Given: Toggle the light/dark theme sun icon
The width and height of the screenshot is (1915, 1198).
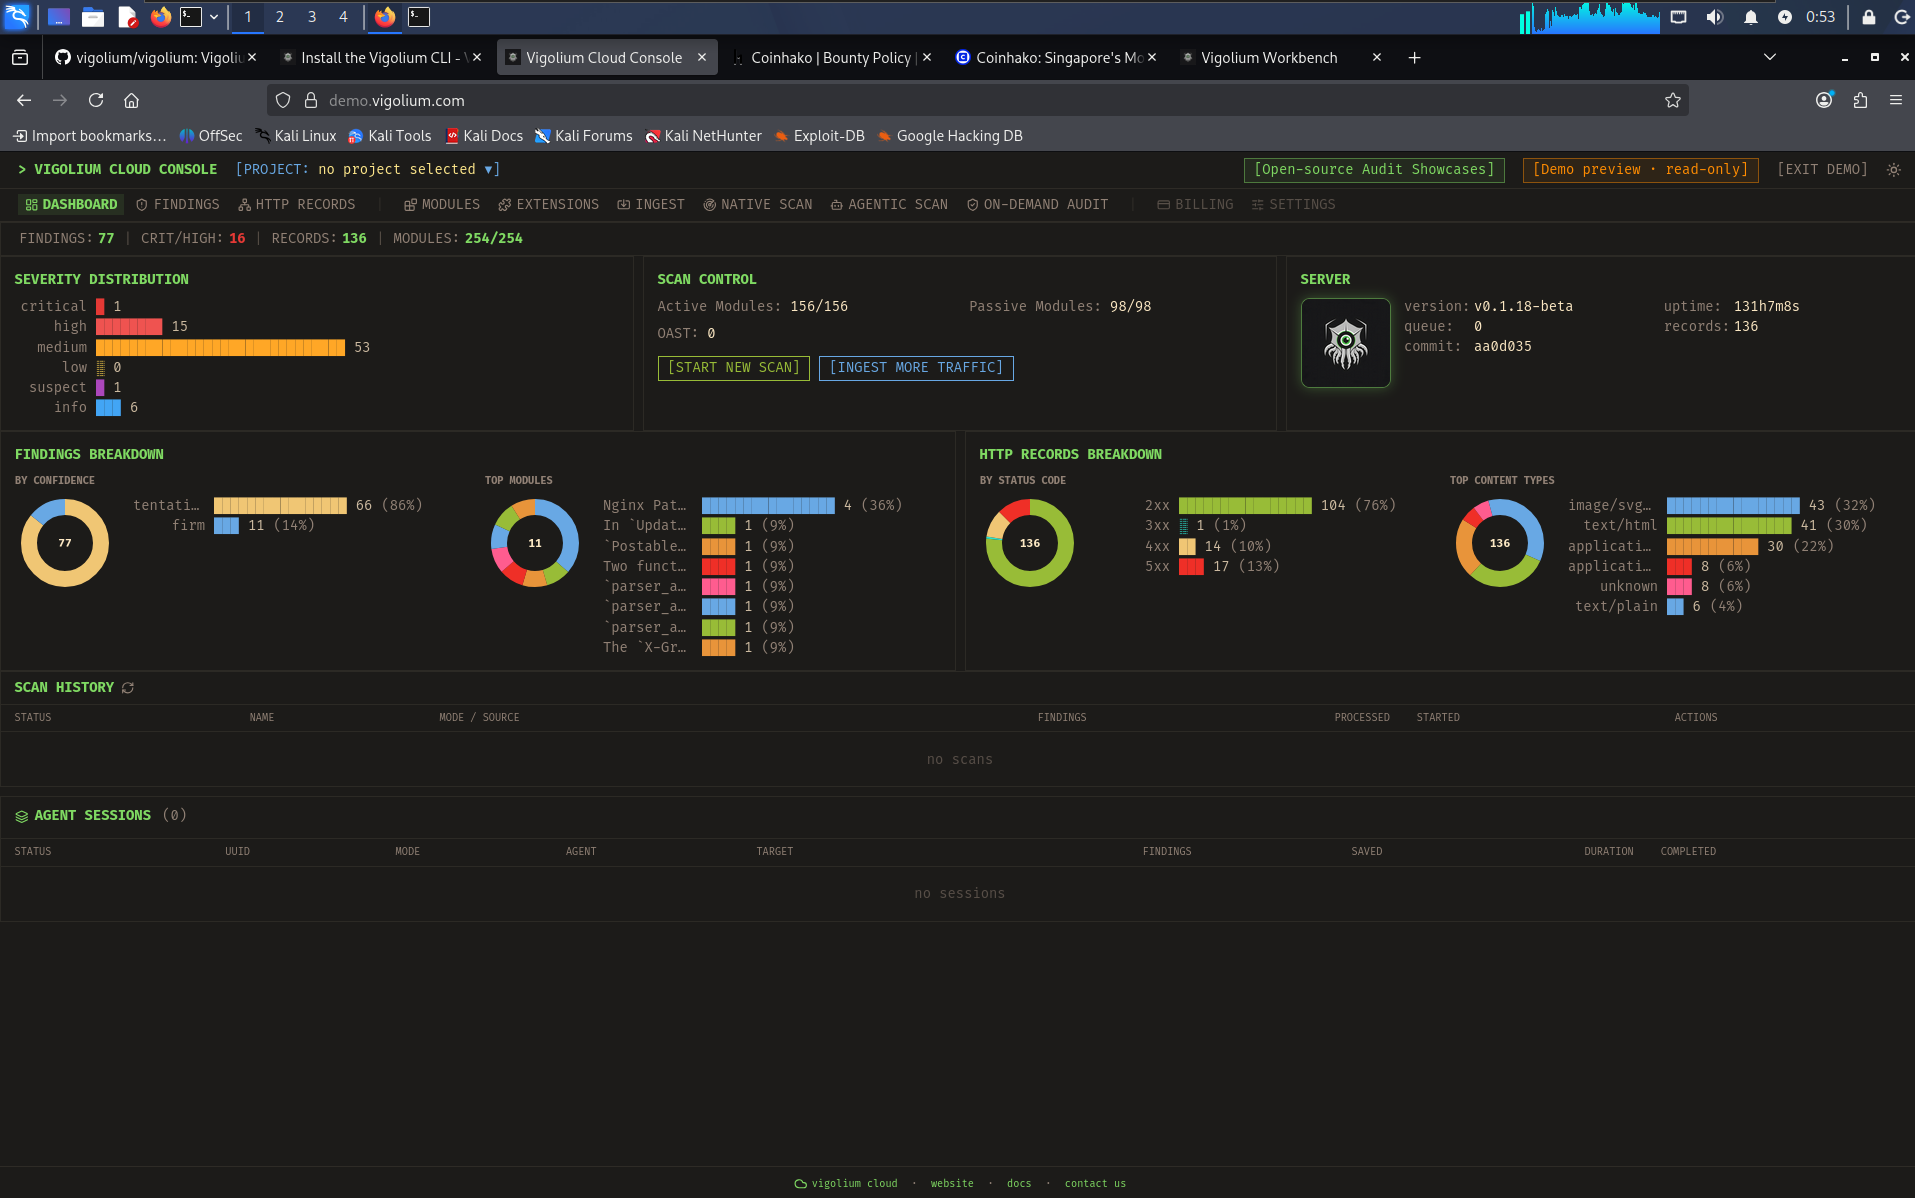Looking at the screenshot, I should tap(1893, 170).
